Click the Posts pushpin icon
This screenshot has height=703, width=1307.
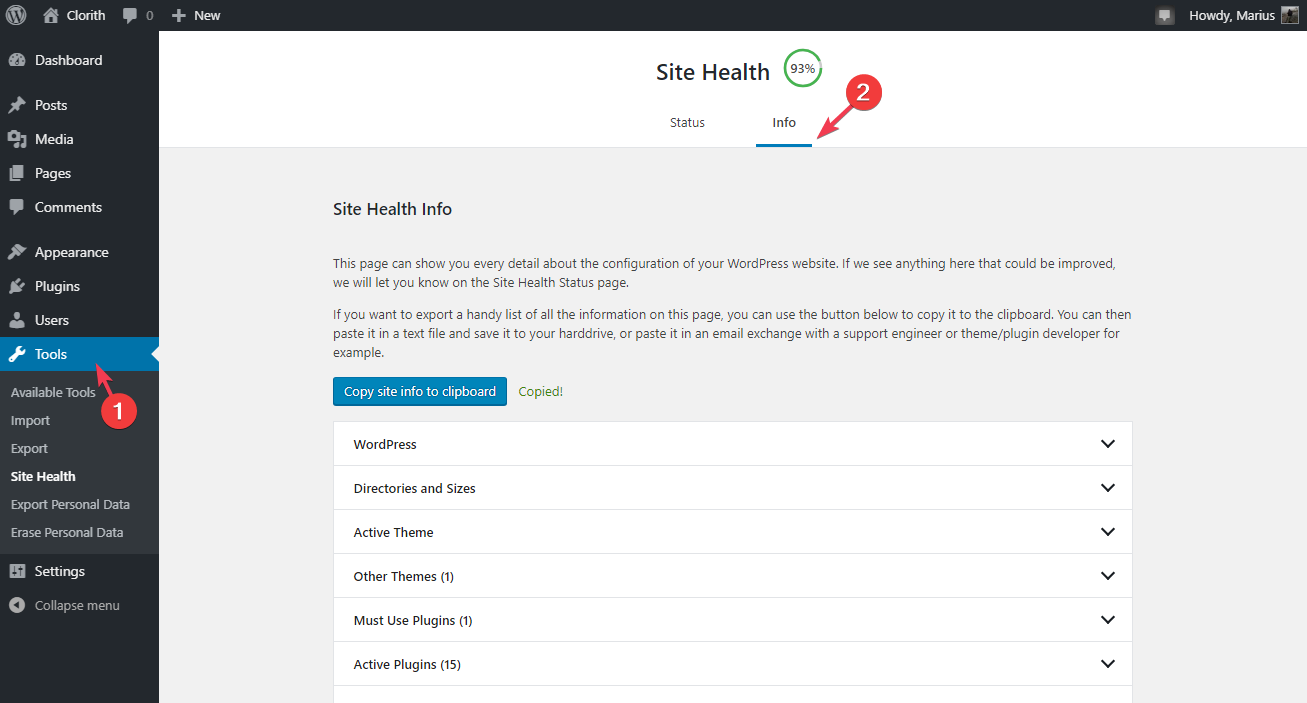(x=17, y=105)
